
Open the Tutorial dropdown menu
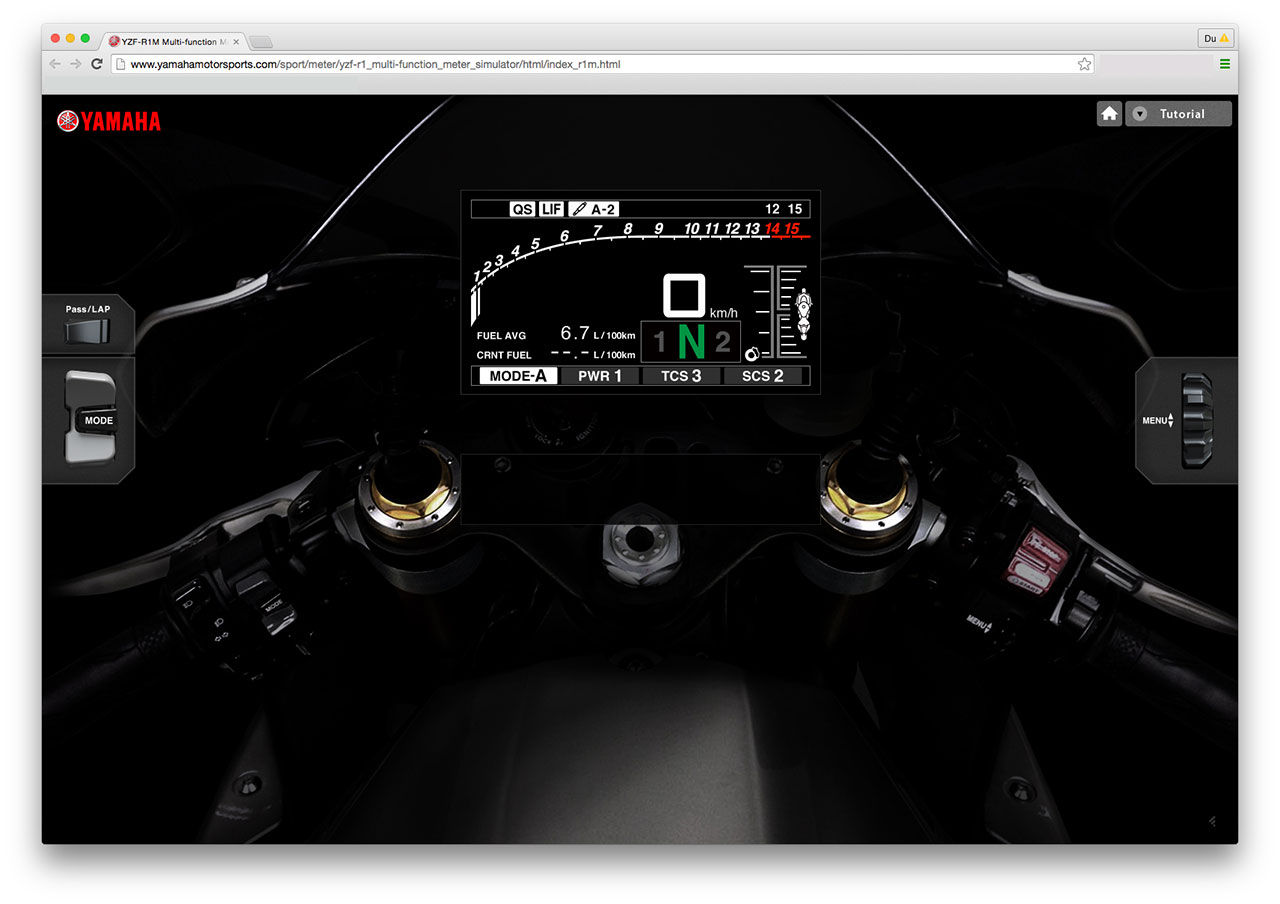(1179, 114)
